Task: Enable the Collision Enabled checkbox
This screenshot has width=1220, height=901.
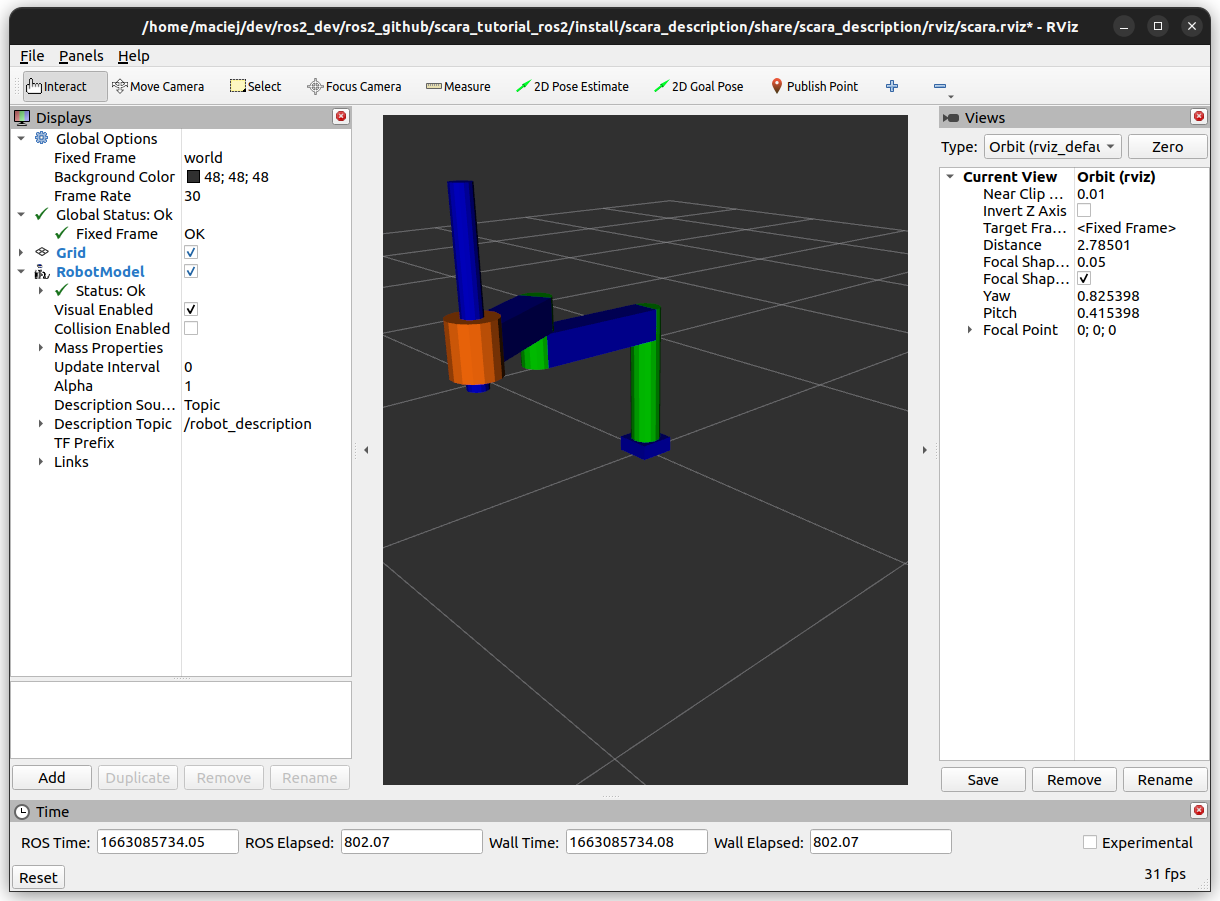Action: [x=191, y=329]
